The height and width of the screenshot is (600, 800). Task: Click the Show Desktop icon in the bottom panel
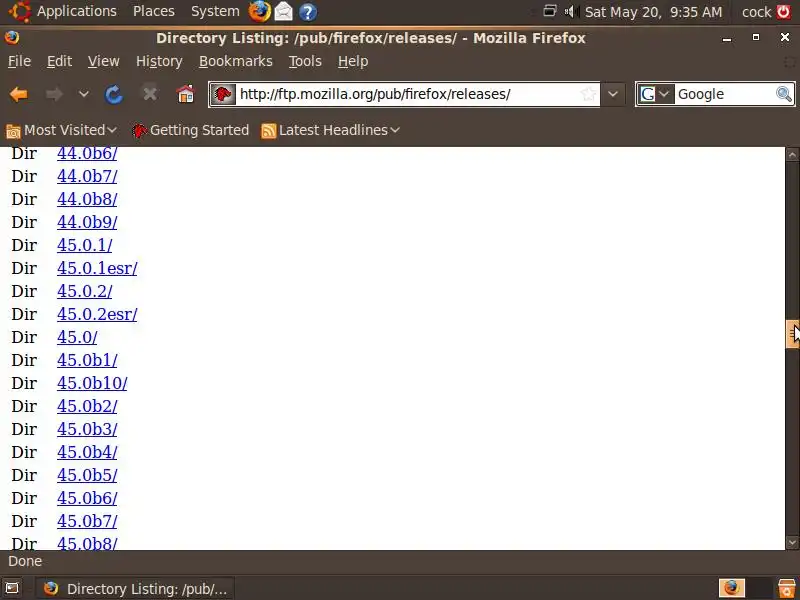click(x=12, y=588)
